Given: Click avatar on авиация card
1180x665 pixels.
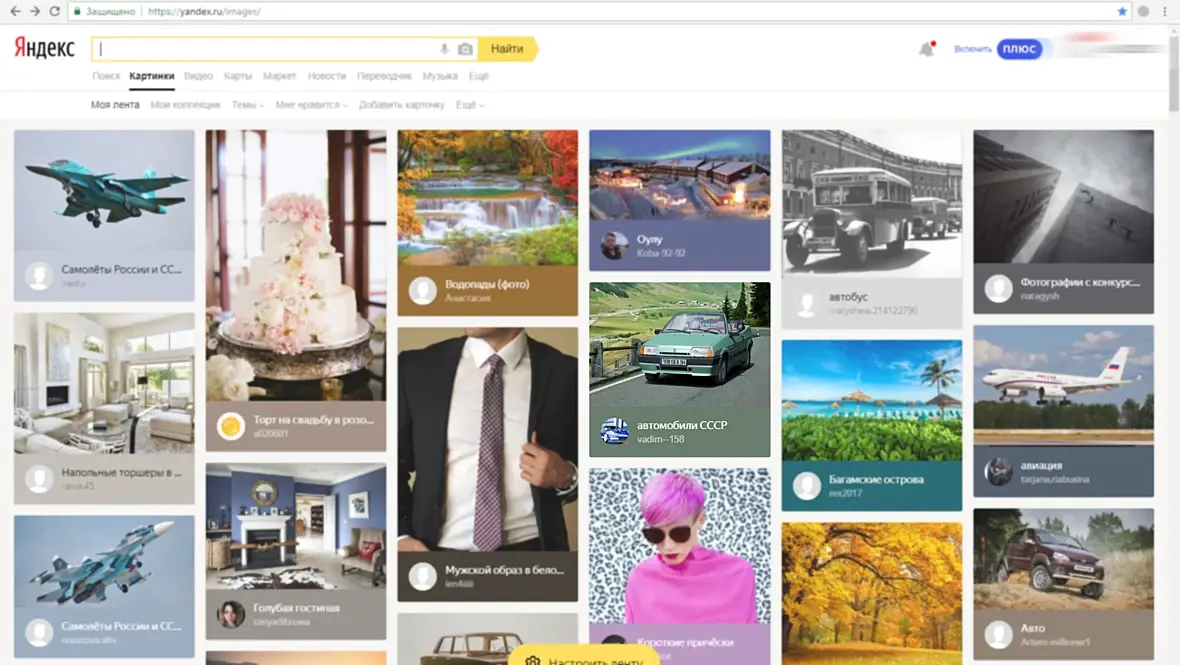Looking at the screenshot, I should [999, 472].
